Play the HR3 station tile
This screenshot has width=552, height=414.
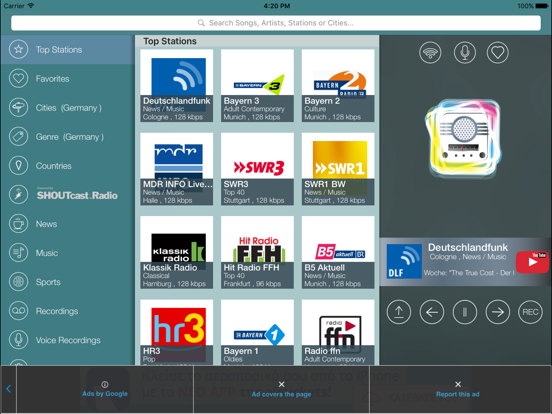pos(177,332)
